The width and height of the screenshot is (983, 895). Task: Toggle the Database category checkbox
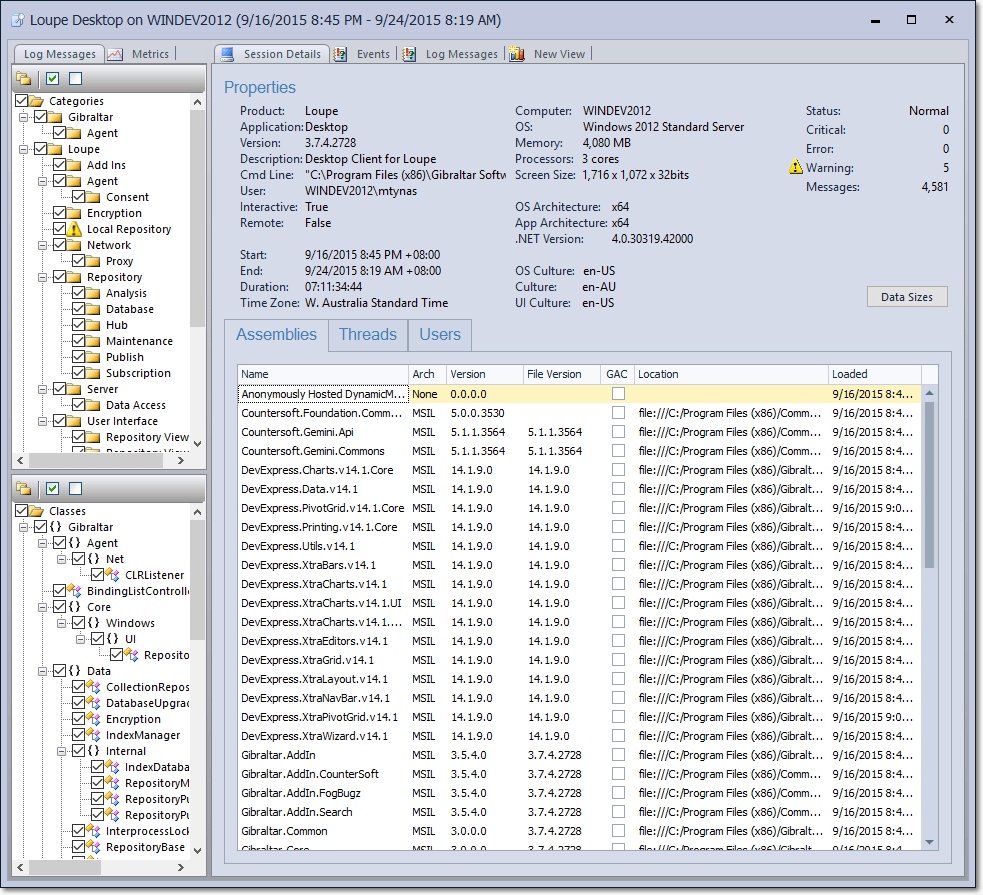(x=78, y=308)
